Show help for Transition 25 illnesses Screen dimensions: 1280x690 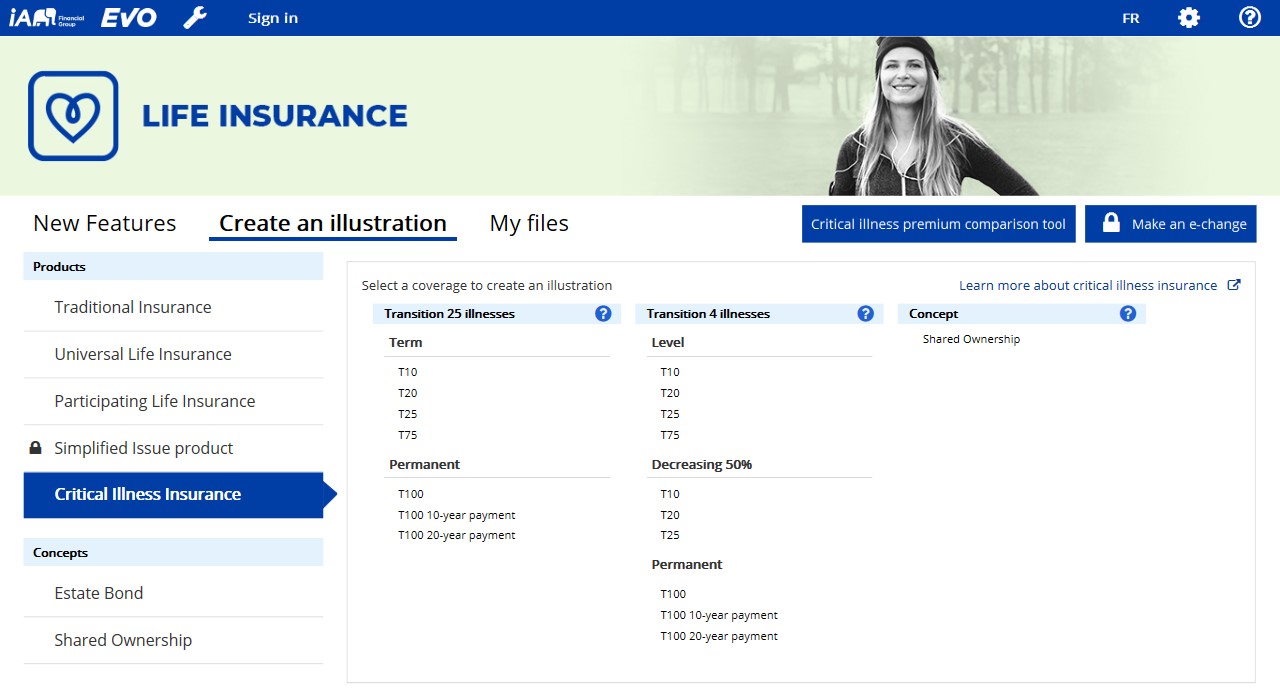point(603,314)
